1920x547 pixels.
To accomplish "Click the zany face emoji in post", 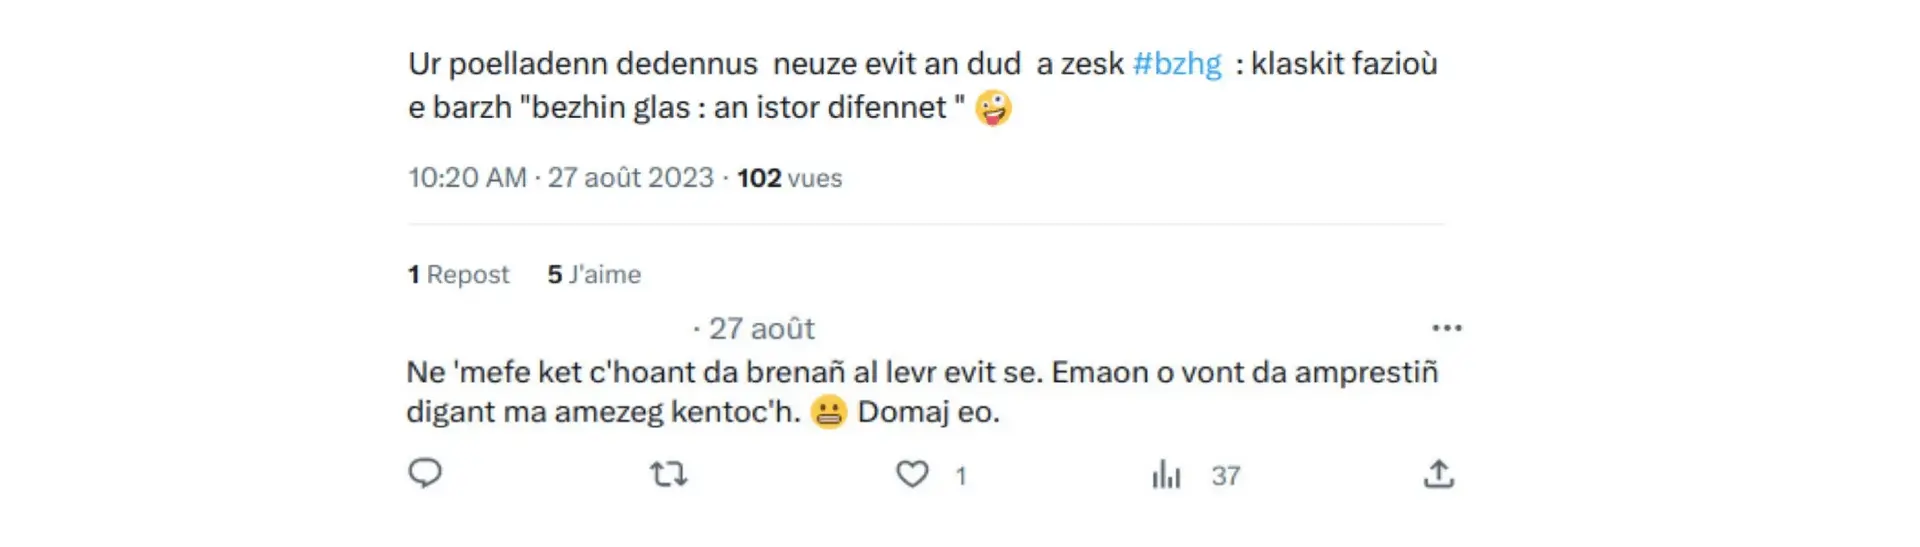I will point(993,108).
